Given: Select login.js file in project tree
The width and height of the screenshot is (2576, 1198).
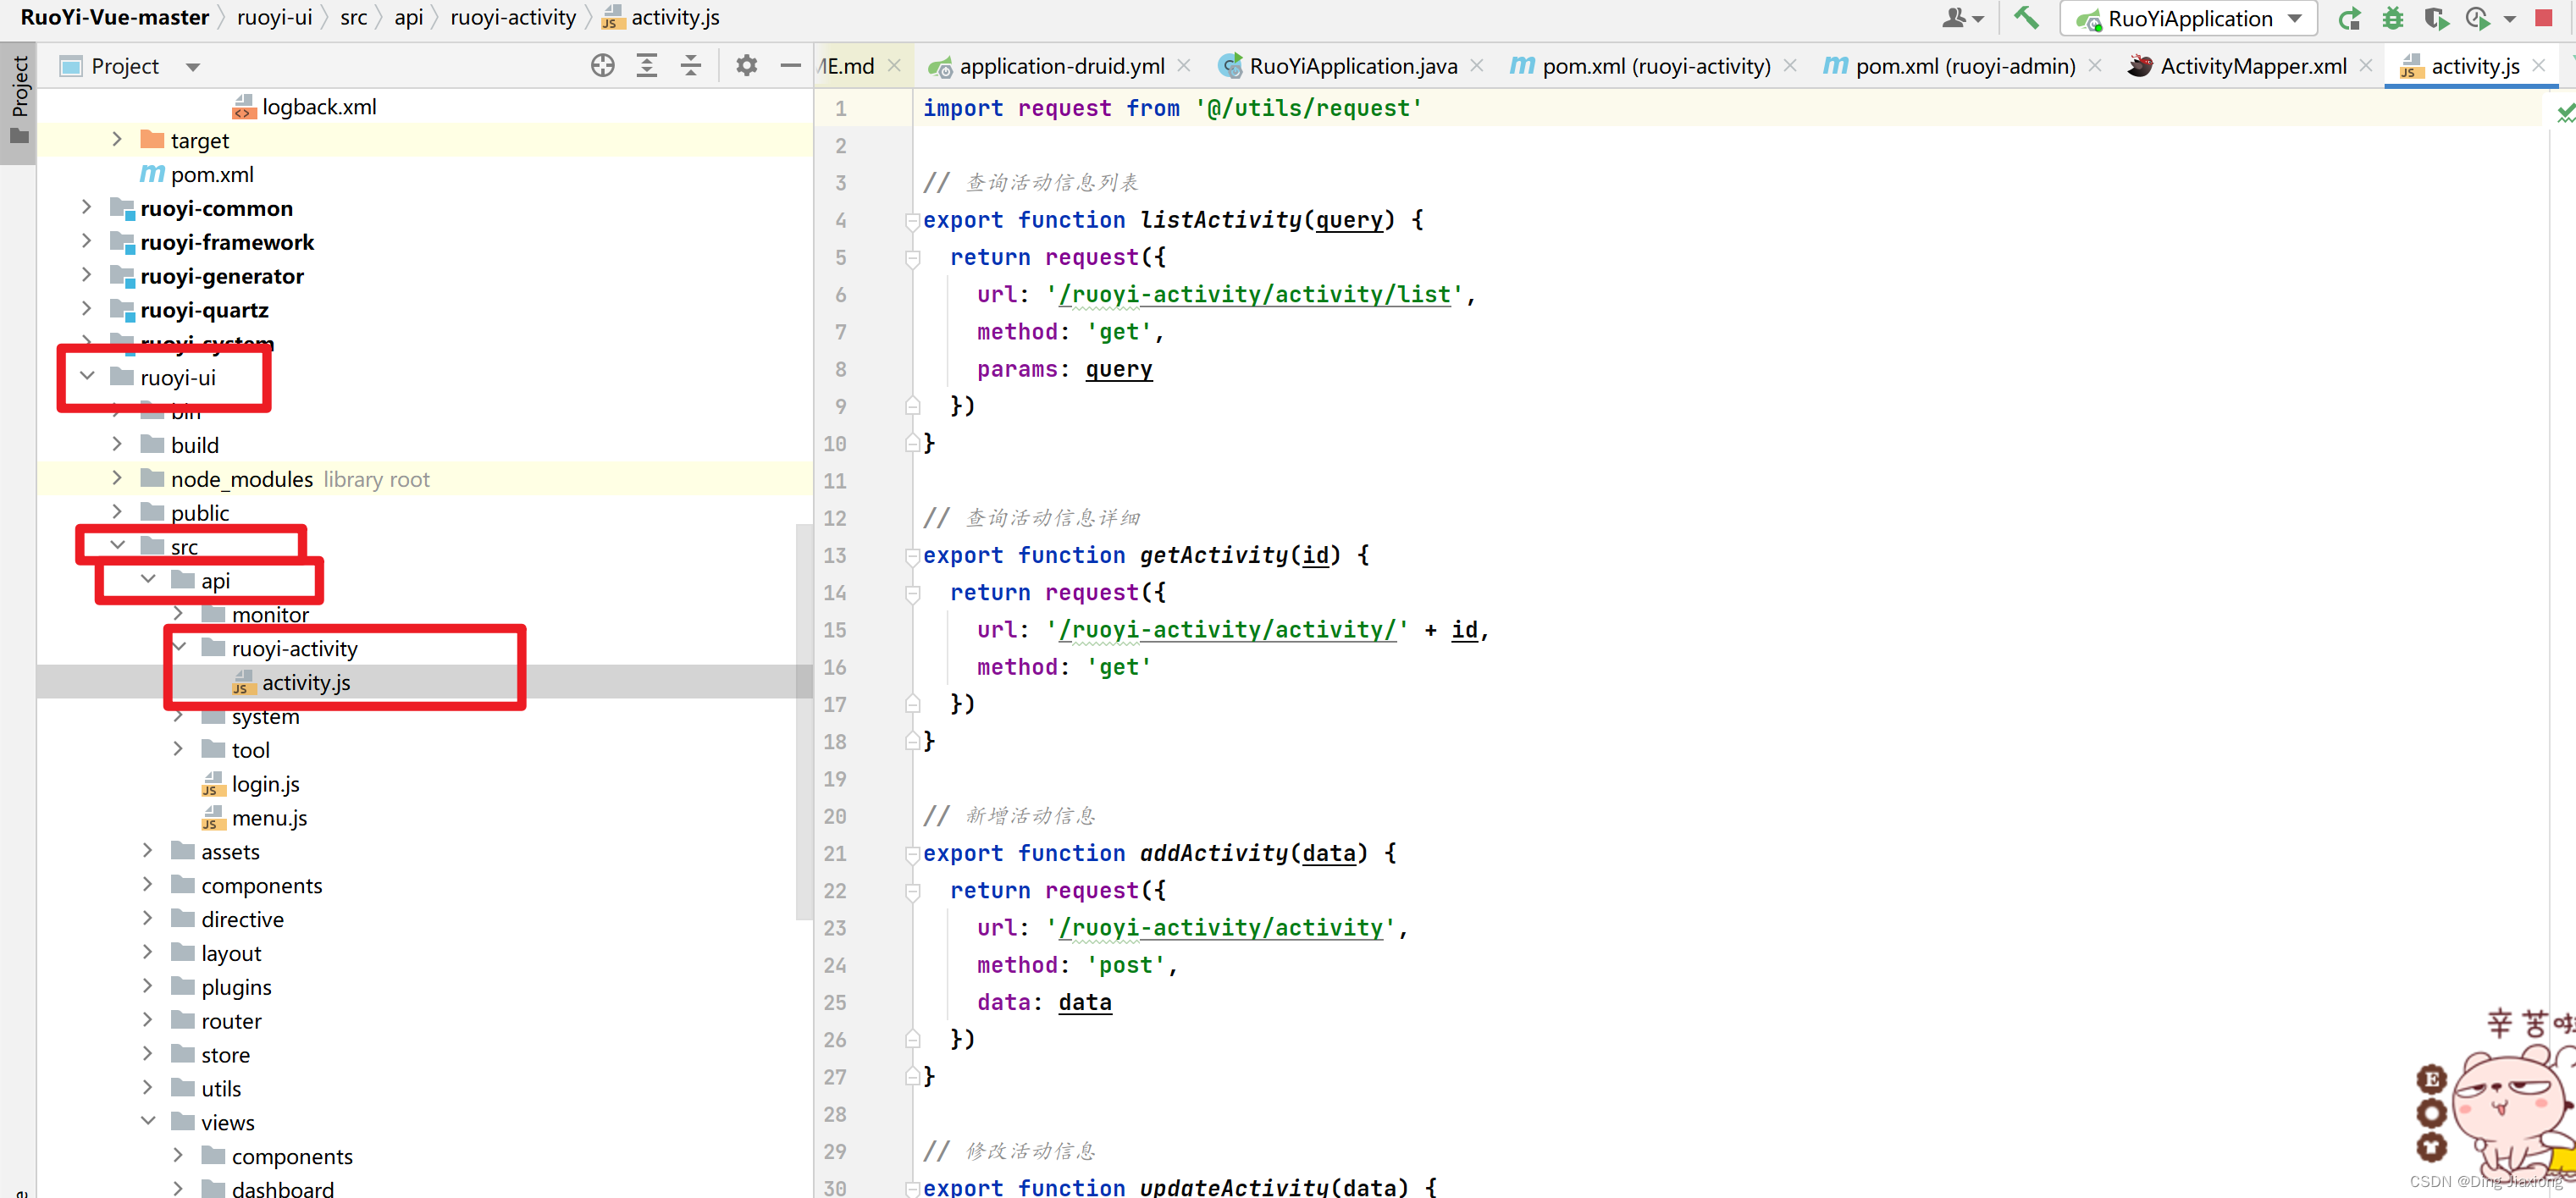Looking at the screenshot, I should tap(265, 784).
